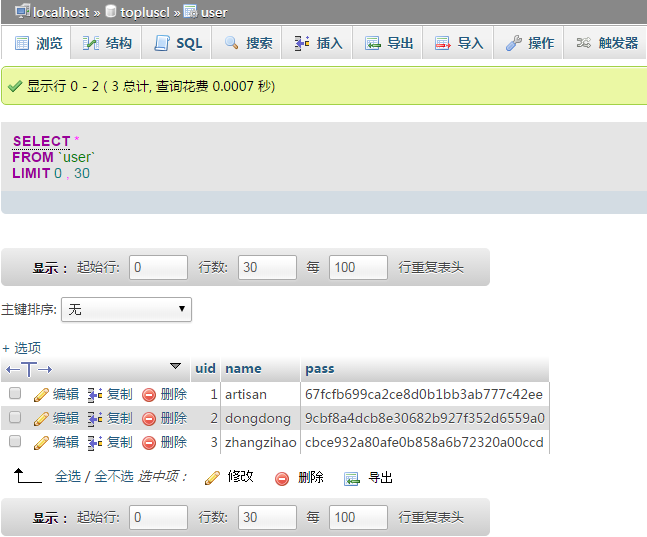
Task: Click the full texts arrows toggle icon
Action: coord(29,369)
